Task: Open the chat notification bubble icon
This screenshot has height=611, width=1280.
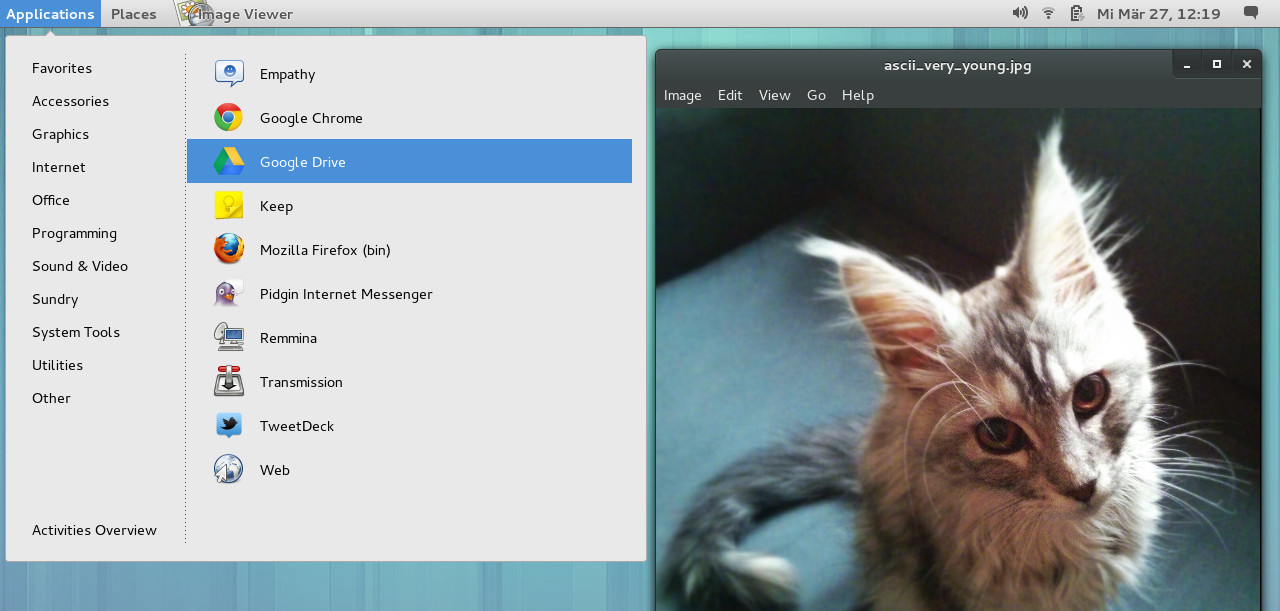Action: point(1251,13)
